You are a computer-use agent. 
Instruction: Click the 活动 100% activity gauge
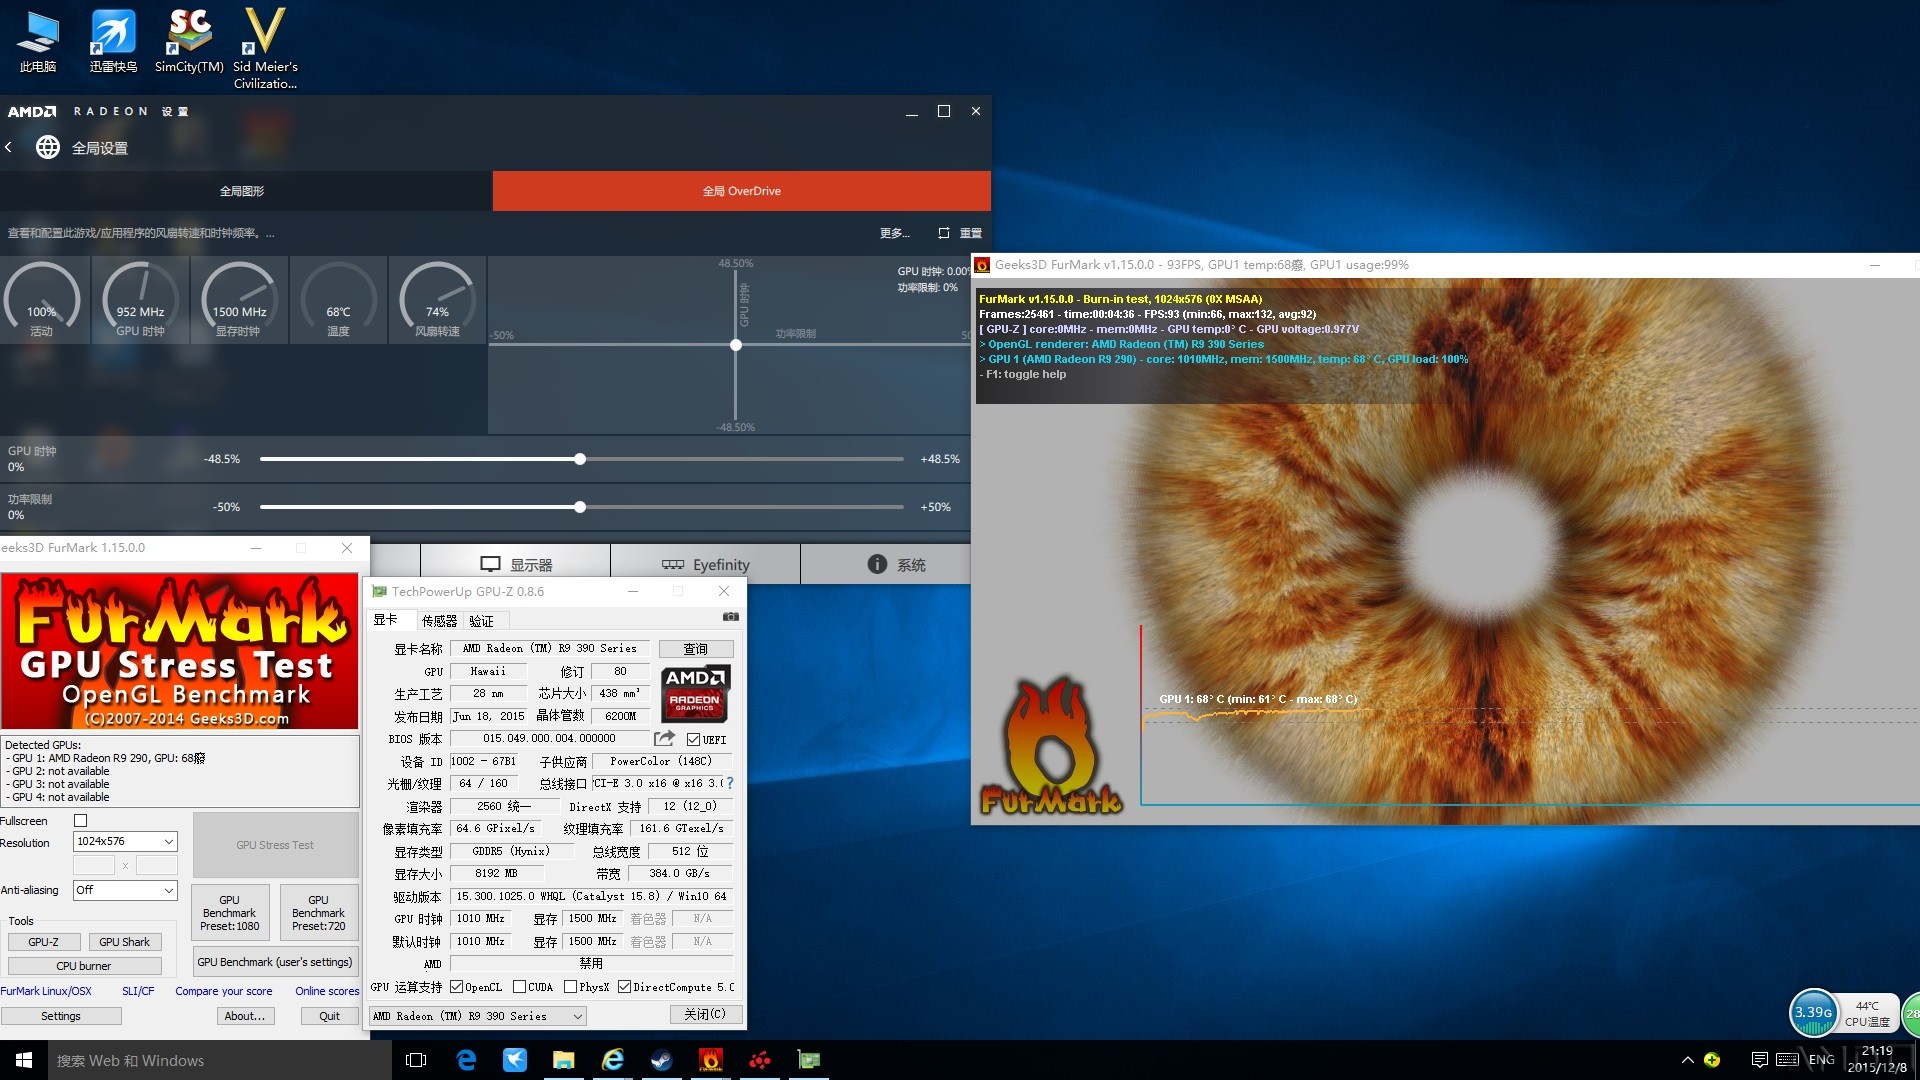(x=42, y=300)
